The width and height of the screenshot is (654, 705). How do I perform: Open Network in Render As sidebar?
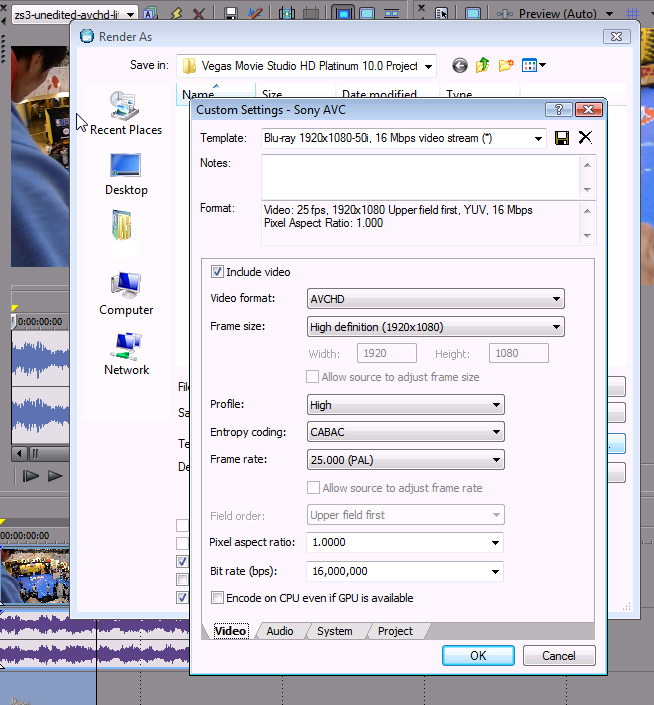(x=126, y=354)
